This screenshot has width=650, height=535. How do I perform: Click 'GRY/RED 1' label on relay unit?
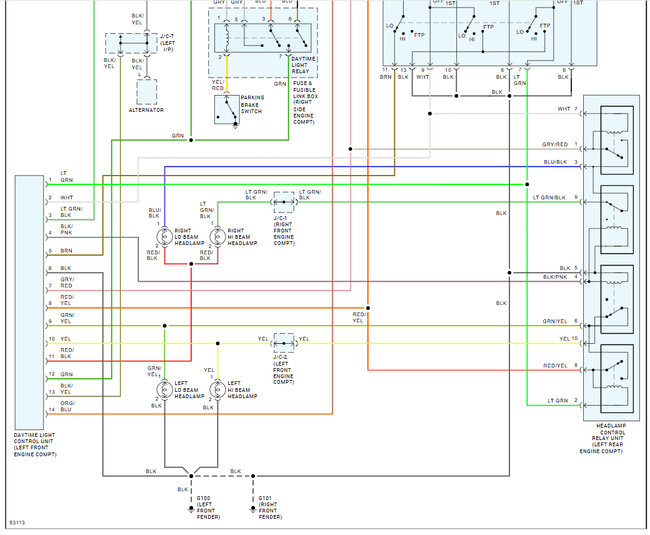[560, 144]
